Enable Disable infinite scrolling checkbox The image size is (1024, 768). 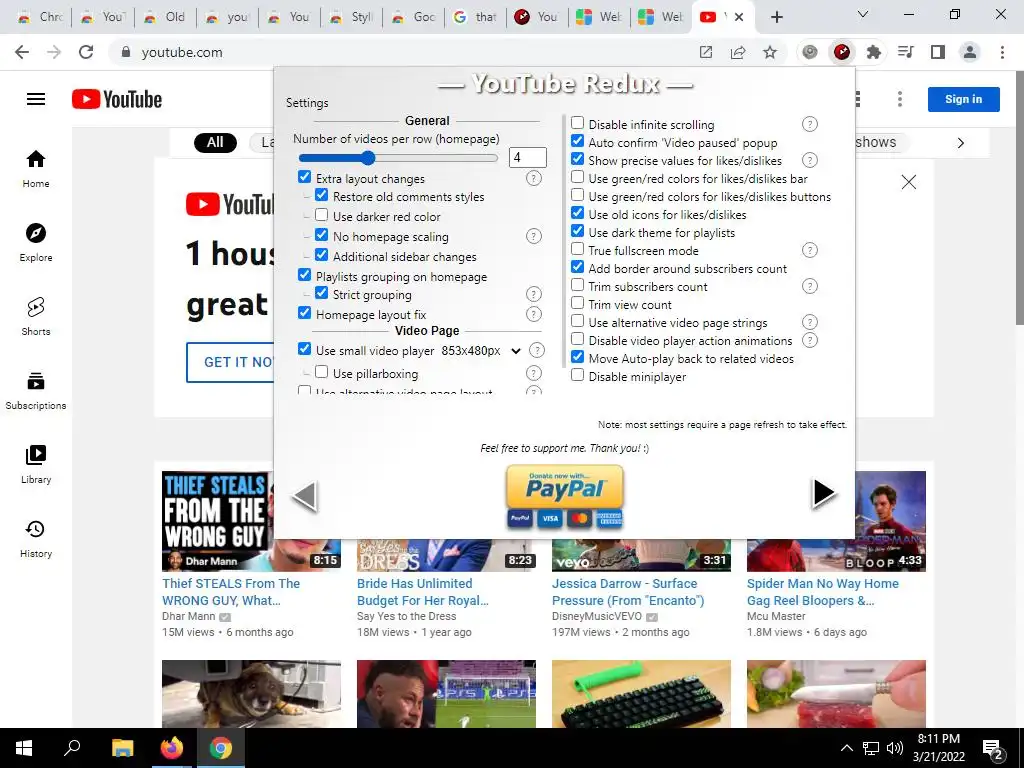pos(577,123)
